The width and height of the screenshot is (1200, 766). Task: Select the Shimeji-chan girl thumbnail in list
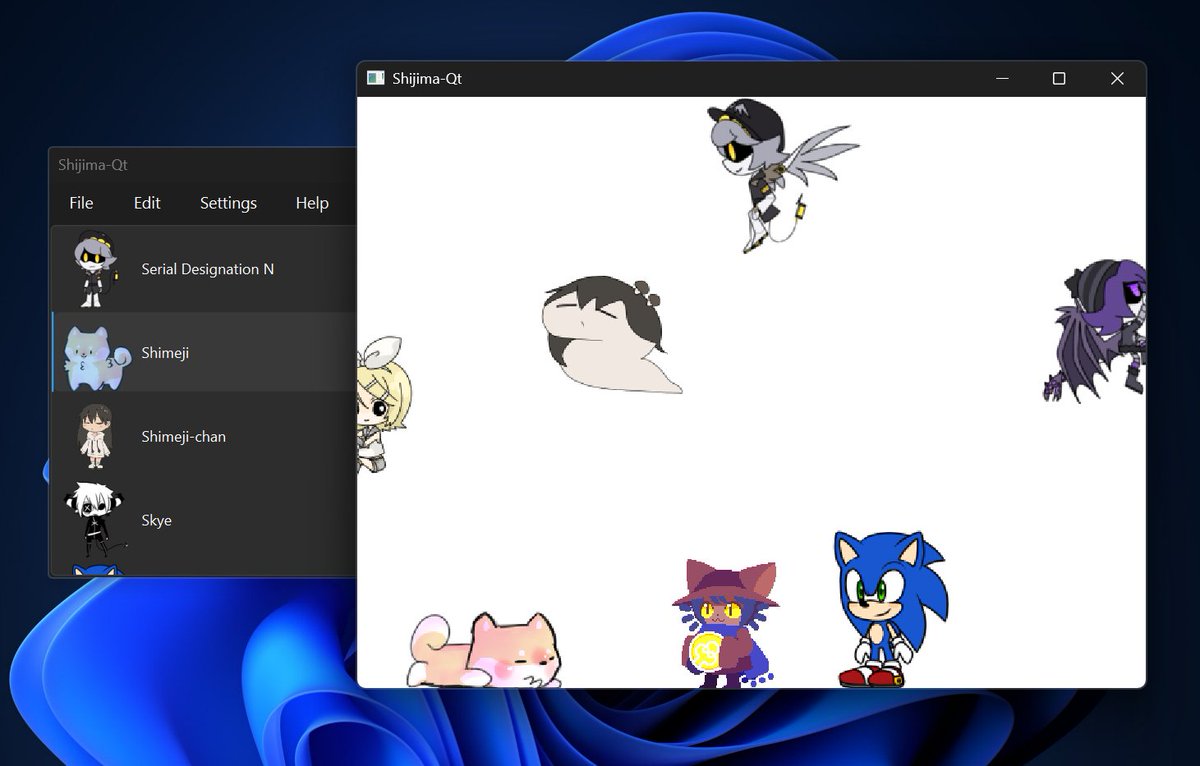94,436
